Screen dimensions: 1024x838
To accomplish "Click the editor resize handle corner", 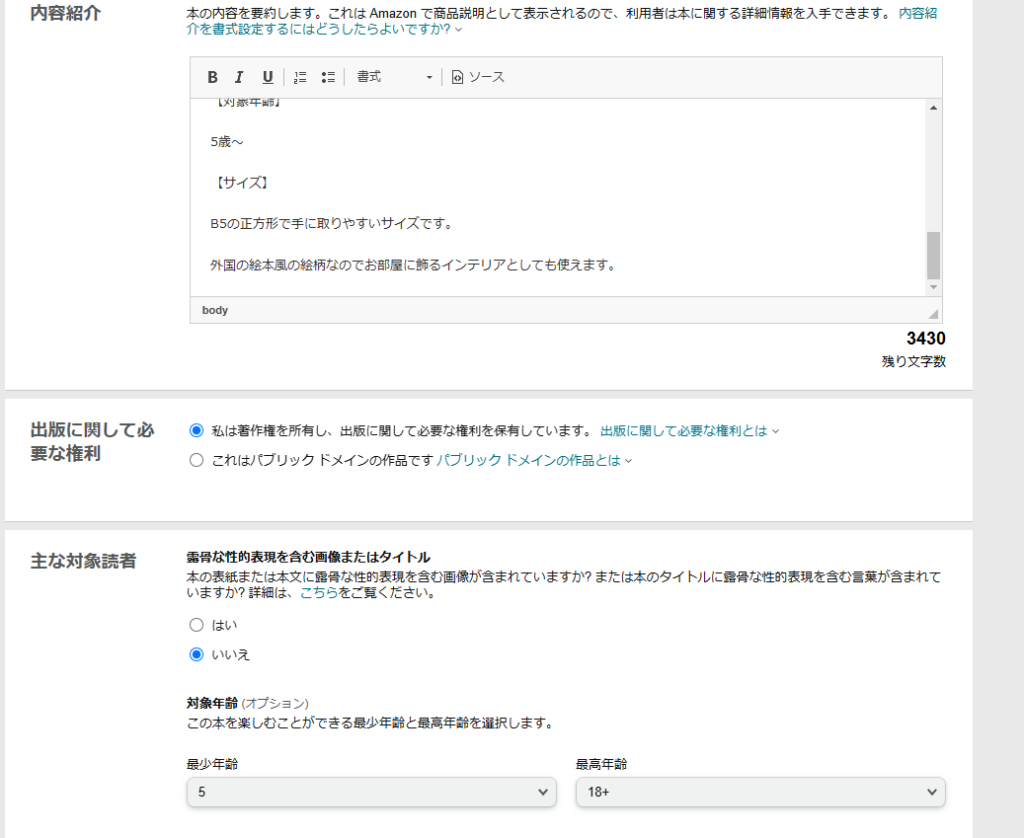I will (934, 314).
